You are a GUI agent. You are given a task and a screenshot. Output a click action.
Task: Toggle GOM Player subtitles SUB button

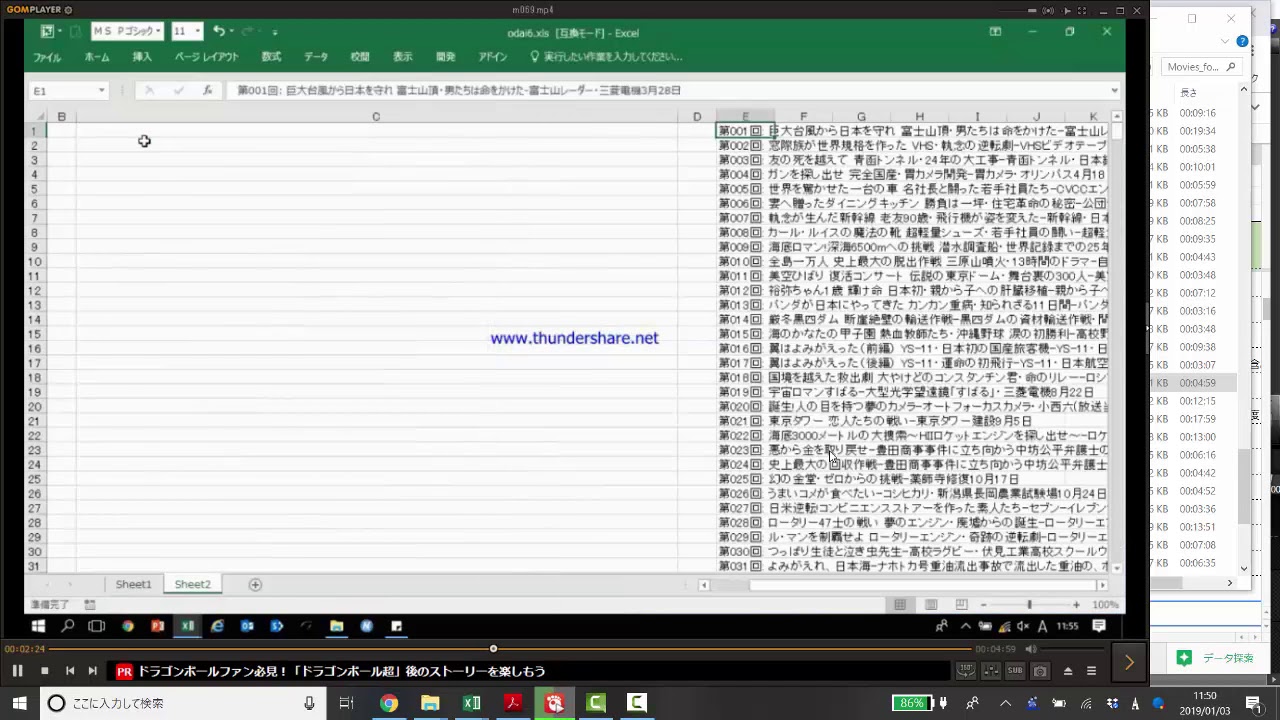pyautogui.click(x=1015, y=671)
